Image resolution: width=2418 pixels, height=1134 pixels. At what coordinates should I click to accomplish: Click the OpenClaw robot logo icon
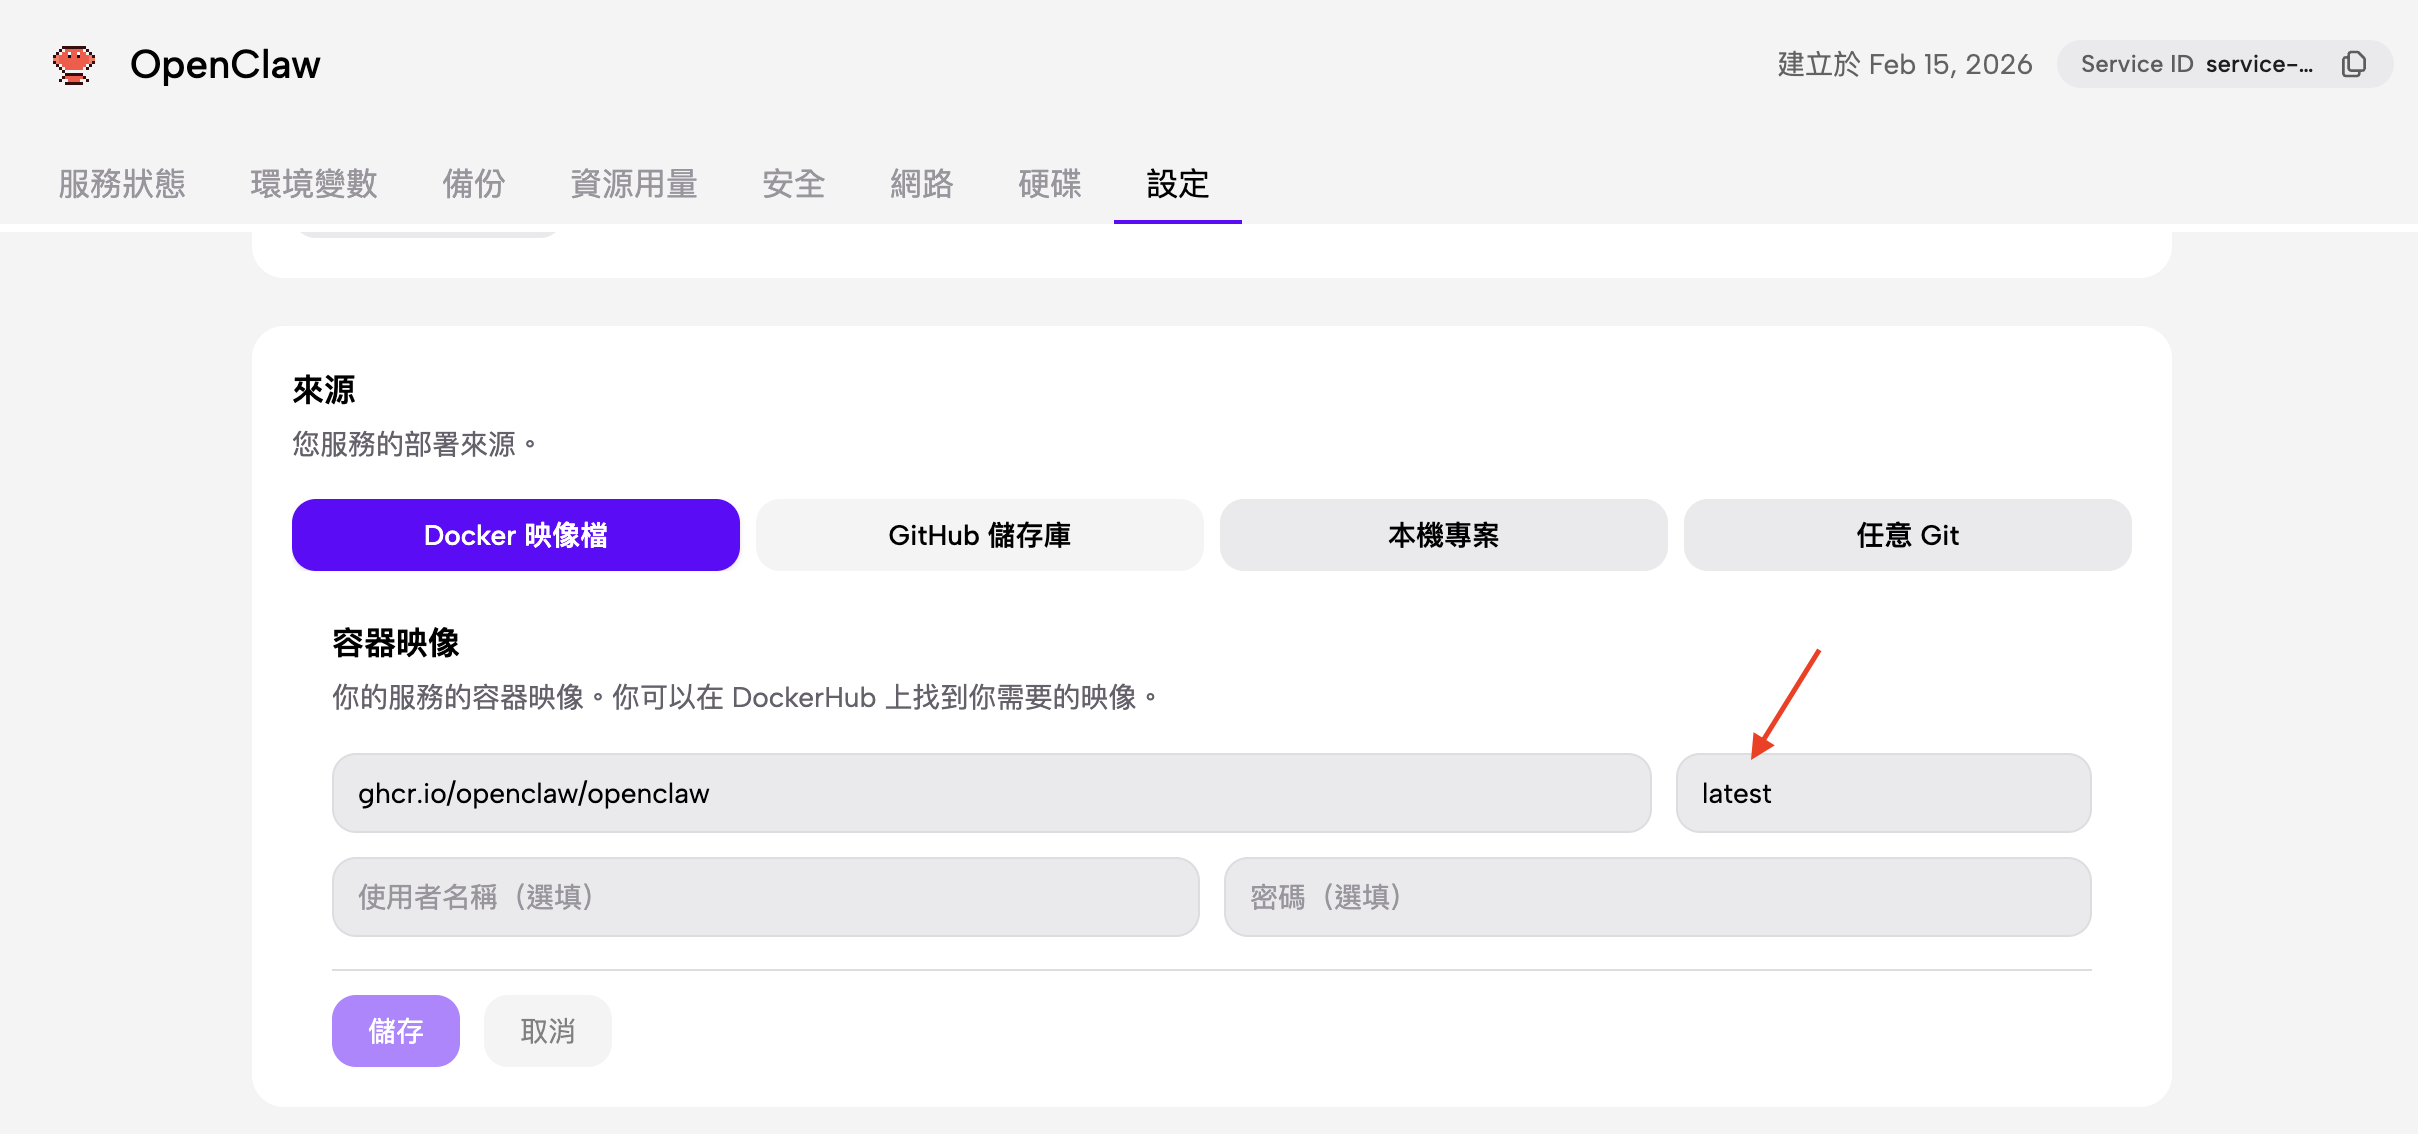click(74, 64)
